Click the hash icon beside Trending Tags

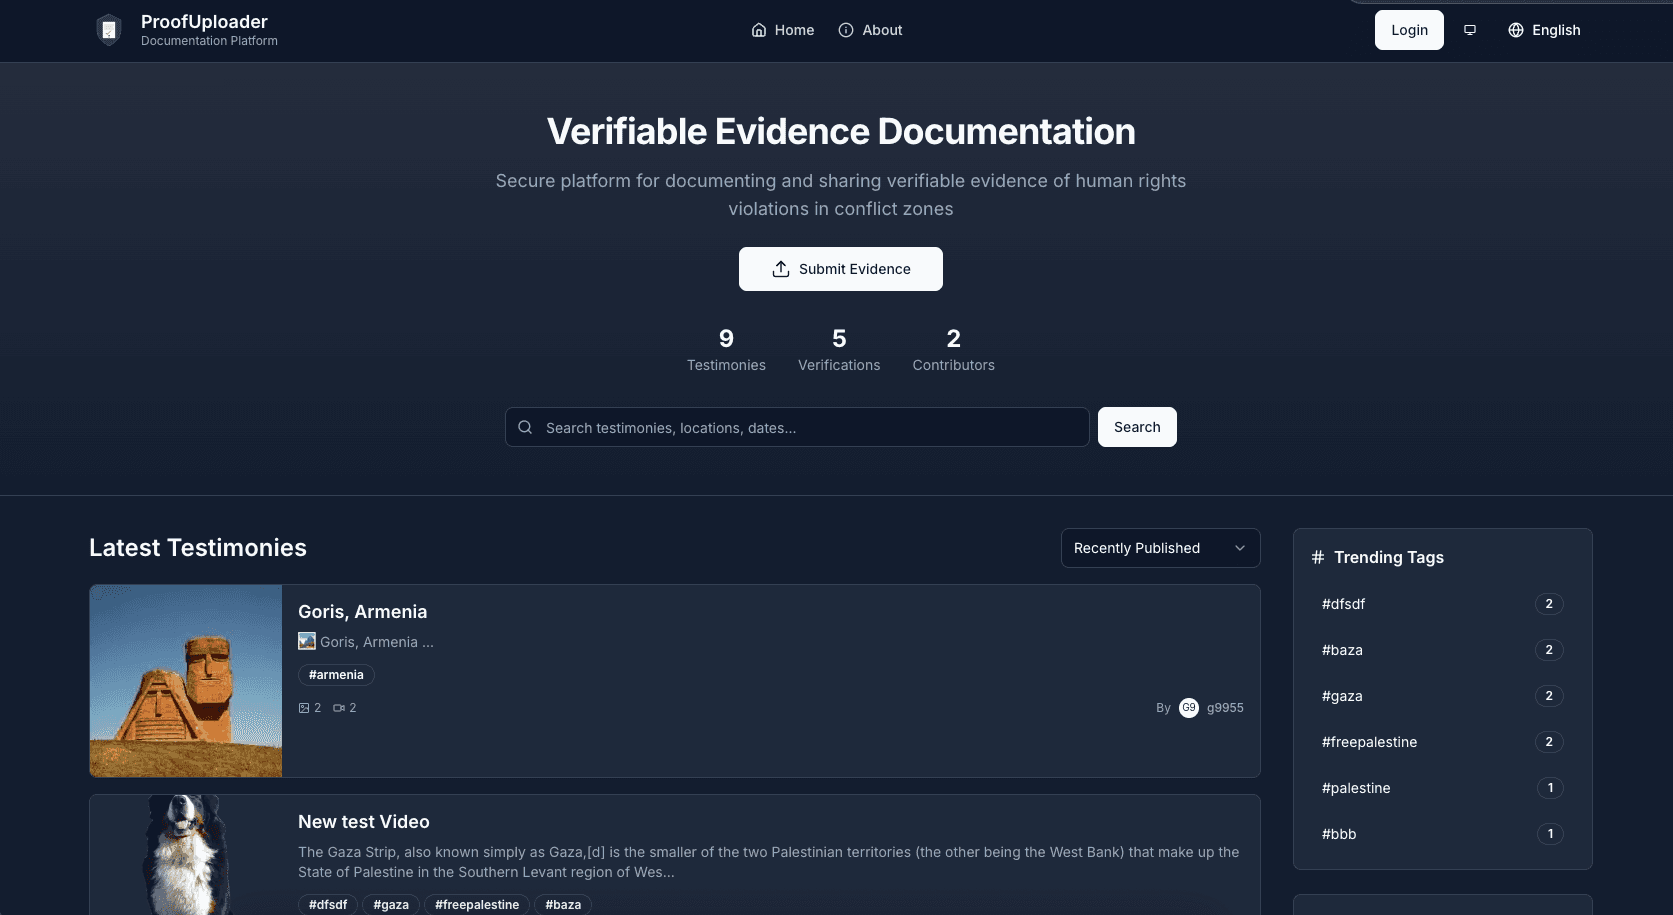tap(1317, 557)
